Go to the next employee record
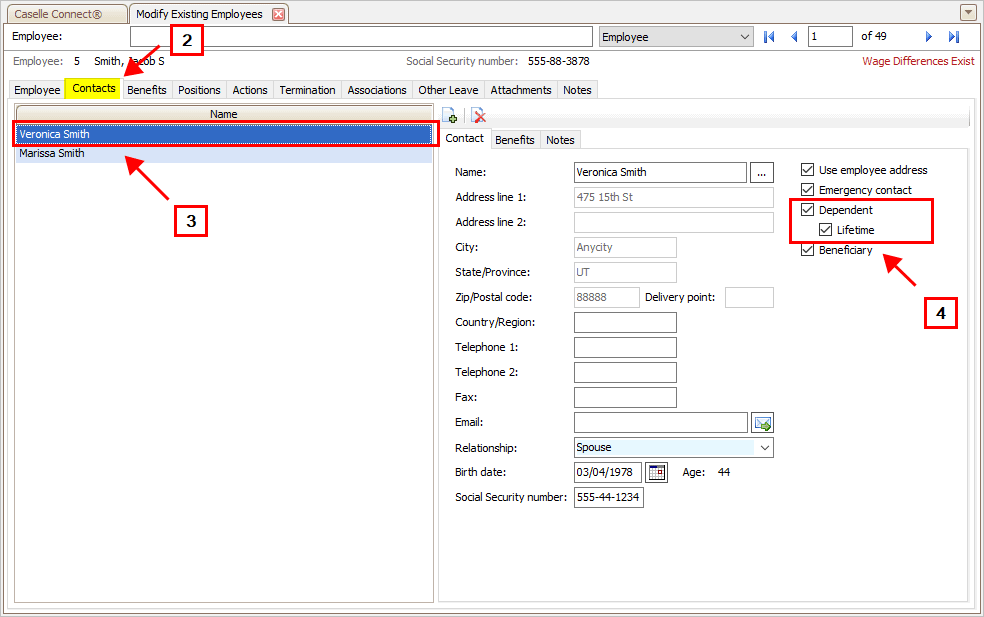The image size is (984, 617). pos(928,37)
